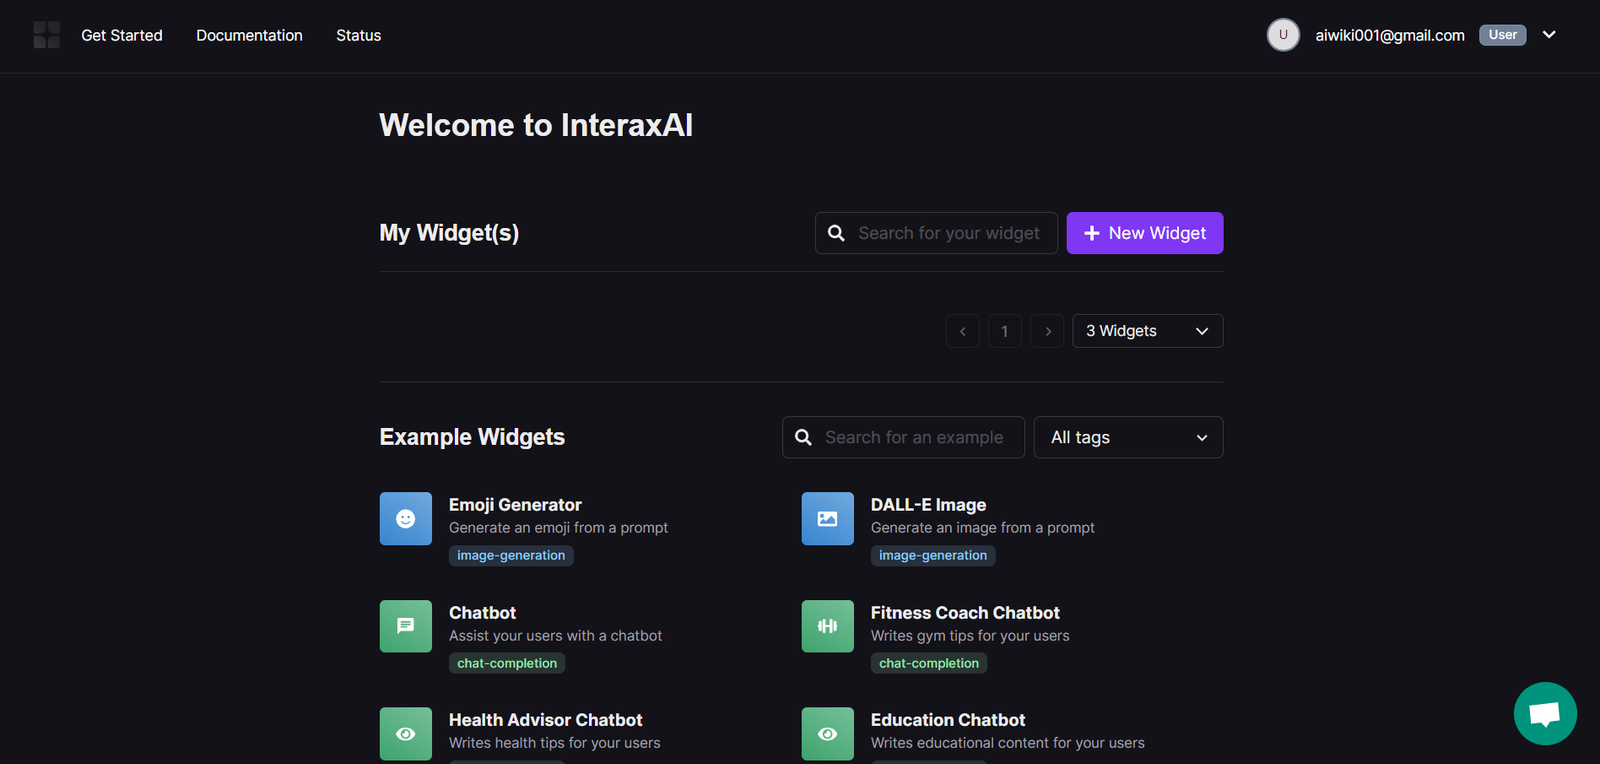Create a New Widget
Image resolution: width=1600 pixels, height=764 pixels.
pyautogui.click(x=1145, y=233)
